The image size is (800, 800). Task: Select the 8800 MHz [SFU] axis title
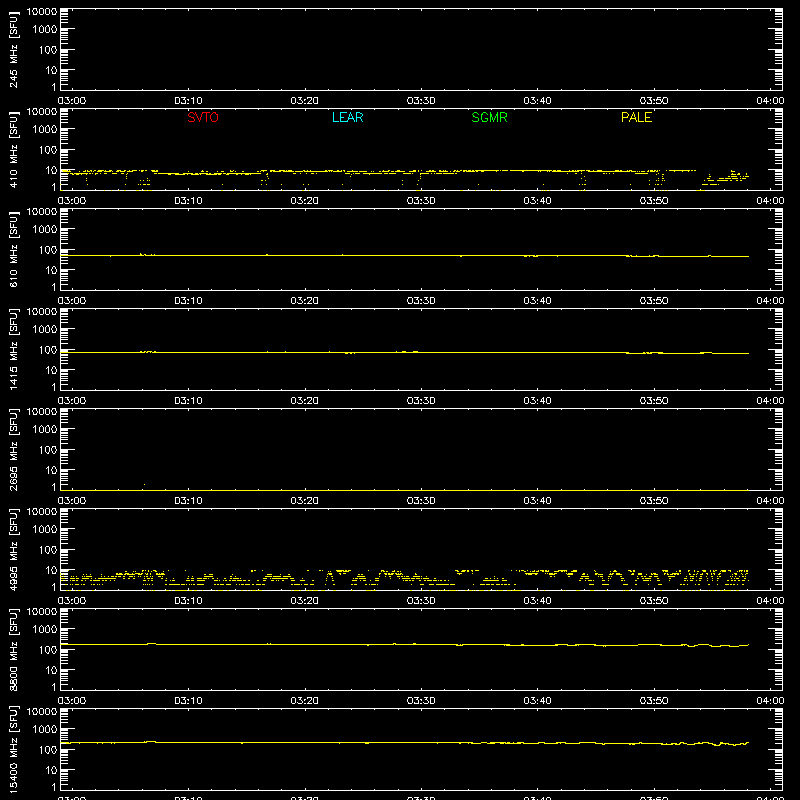click(13, 649)
